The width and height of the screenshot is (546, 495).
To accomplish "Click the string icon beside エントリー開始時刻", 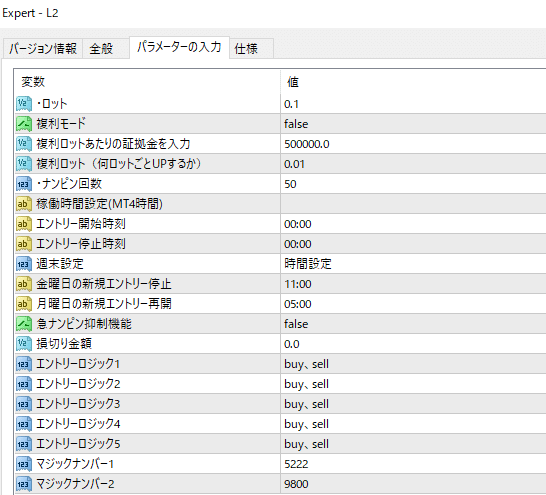I will click(x=24, y=224).
